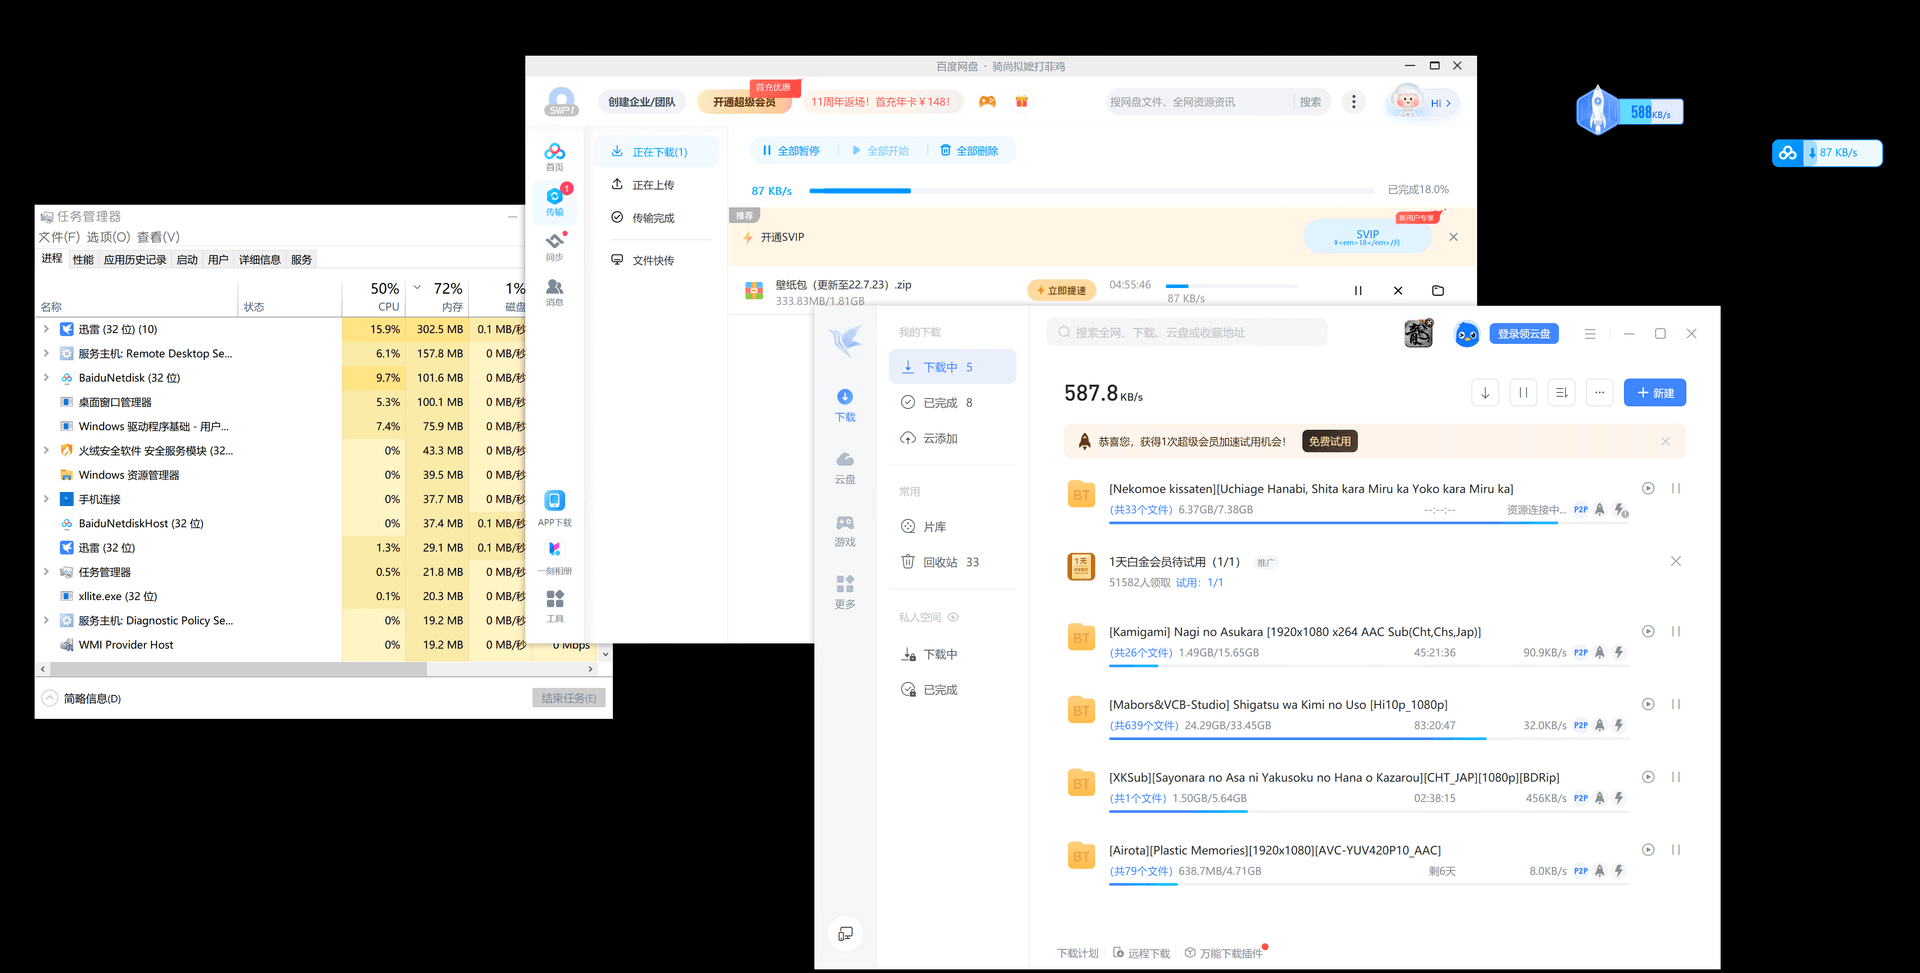Pause the 壁纸包 zip download
This screenshot has width=1920, height=973.
tap(1358, 291)
